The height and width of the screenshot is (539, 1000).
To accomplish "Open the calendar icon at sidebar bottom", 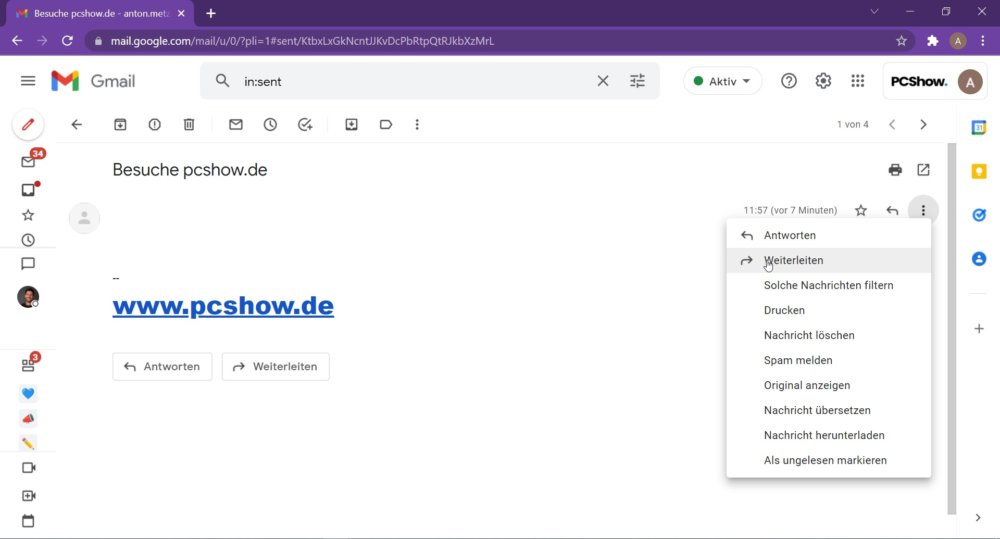I will [28, 521].
